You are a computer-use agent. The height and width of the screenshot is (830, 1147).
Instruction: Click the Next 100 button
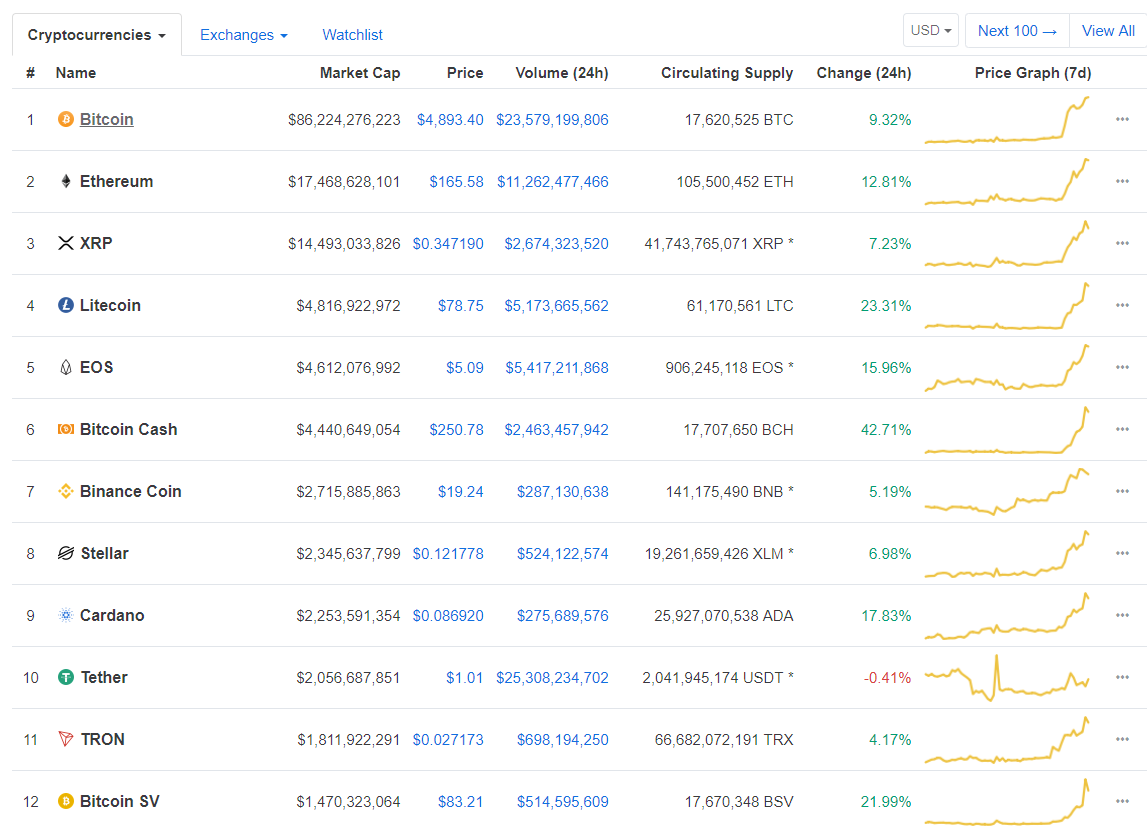1016,30
